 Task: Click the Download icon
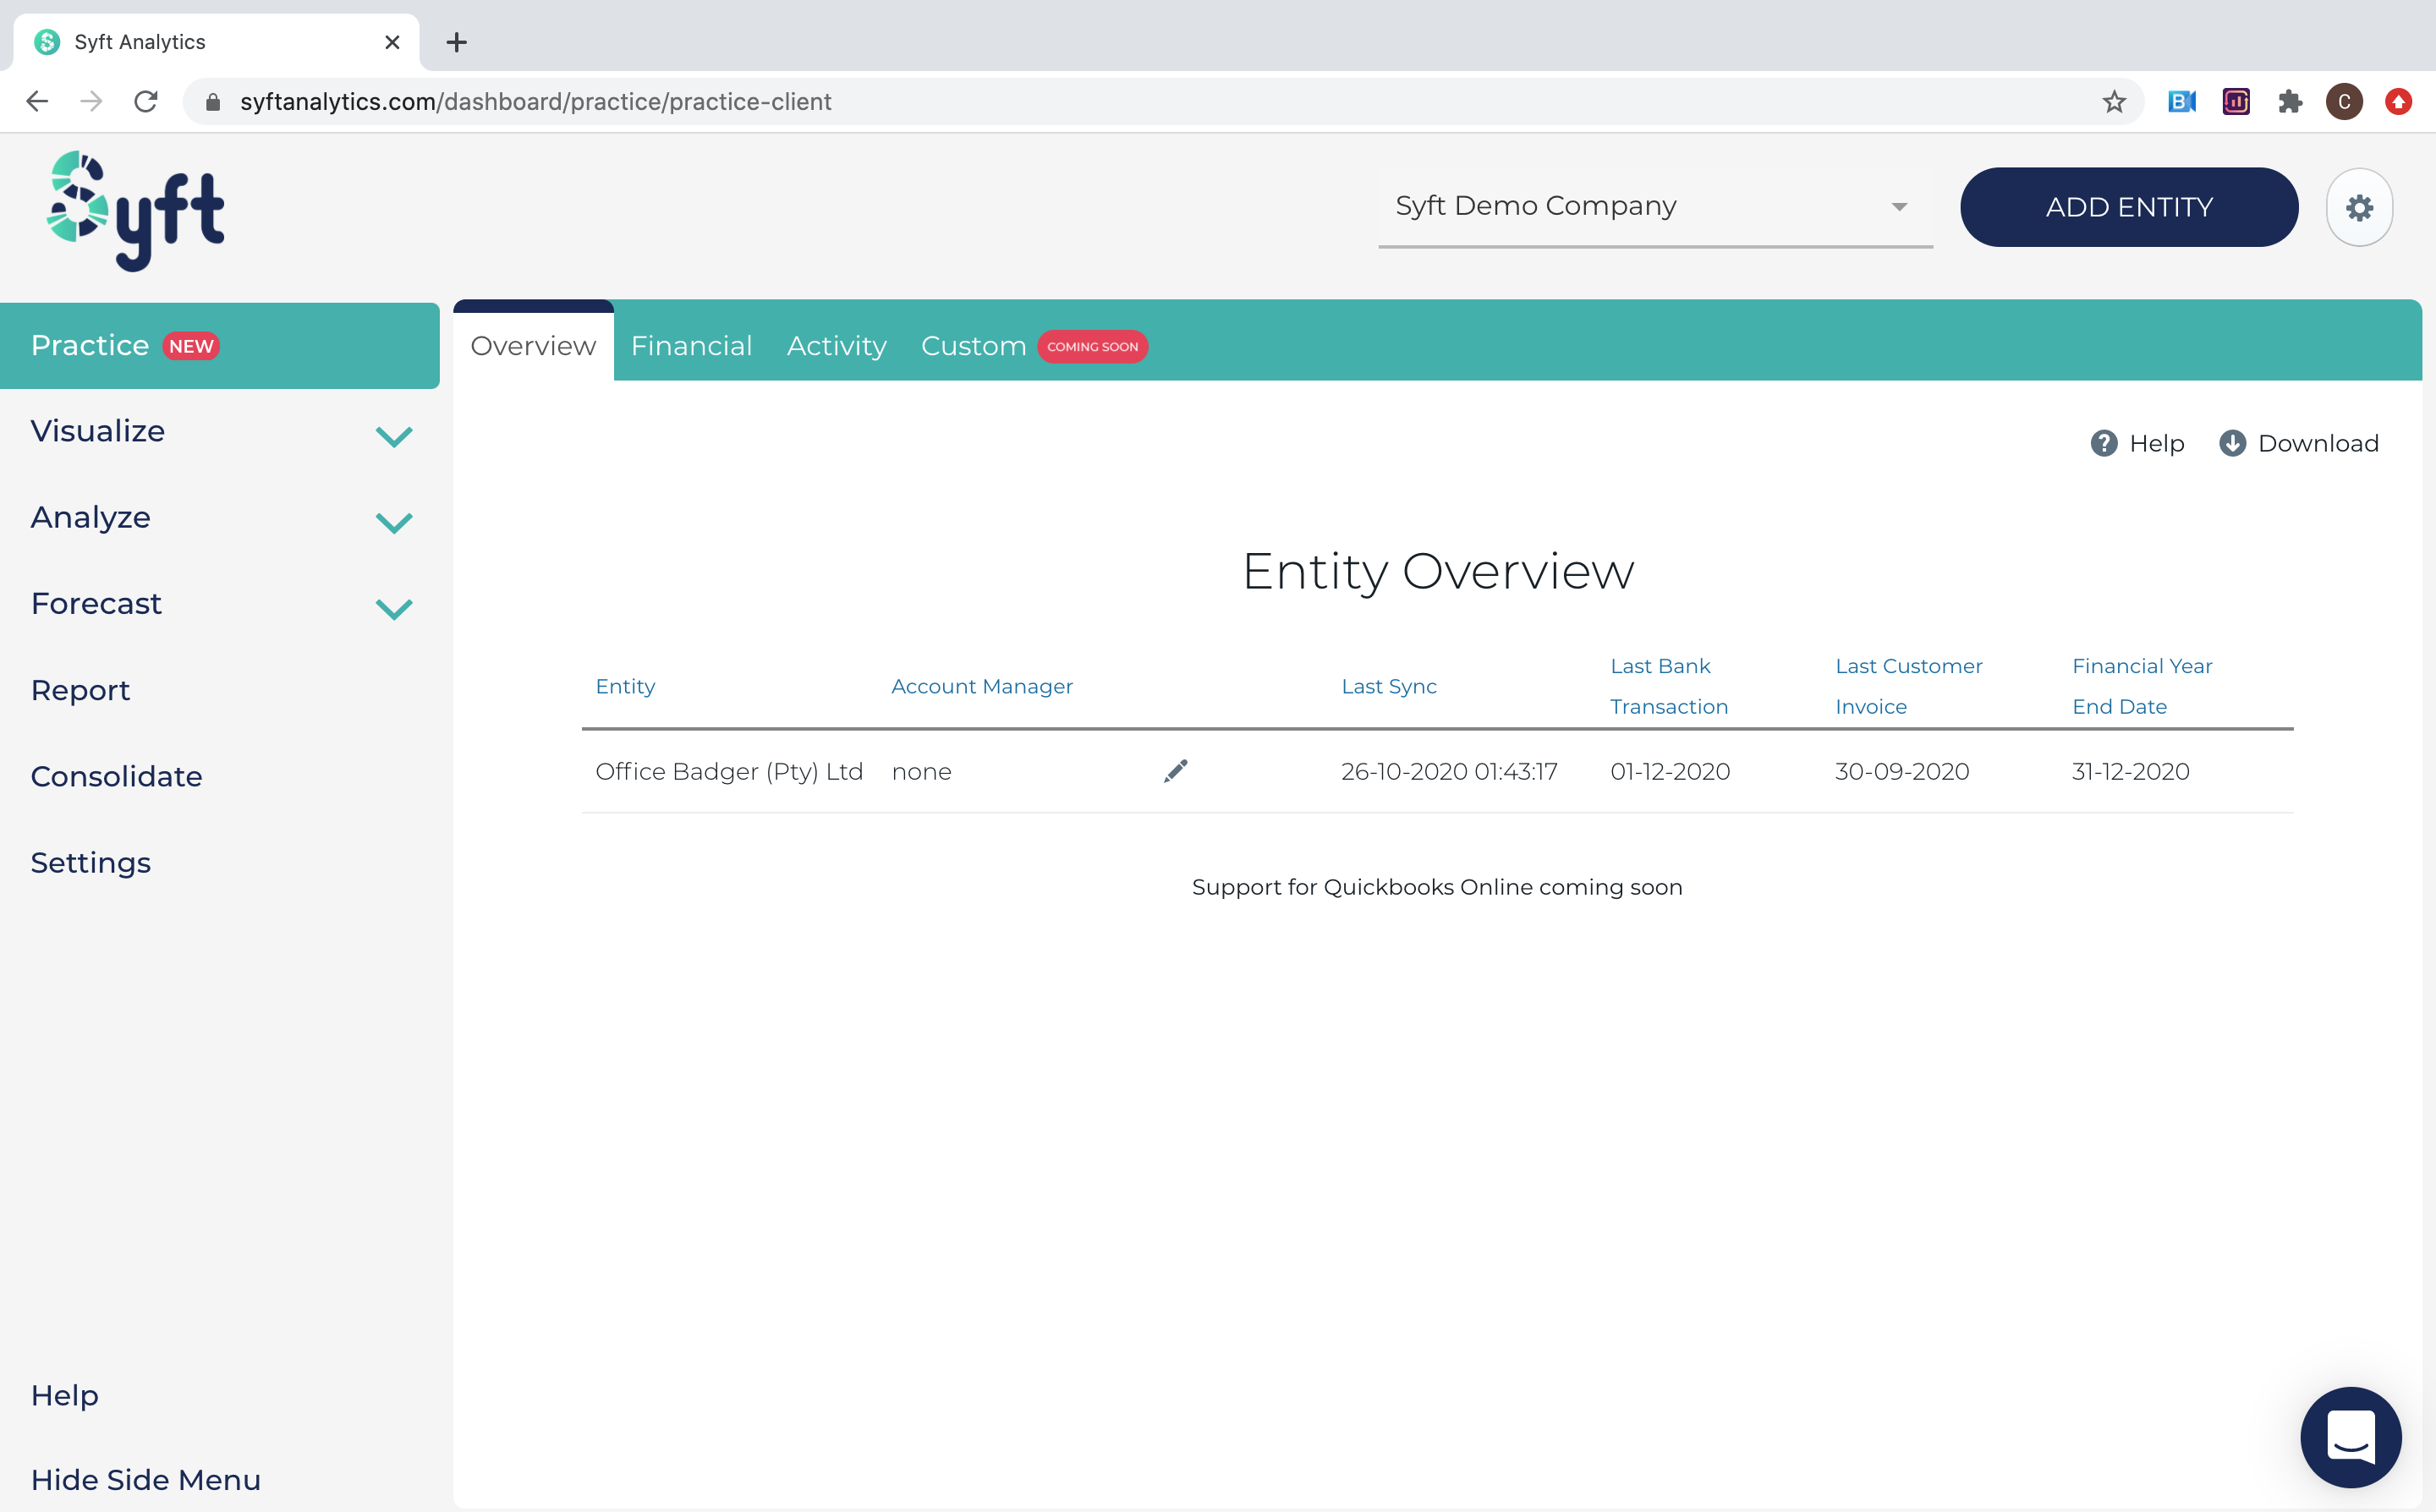point(2233,443)
